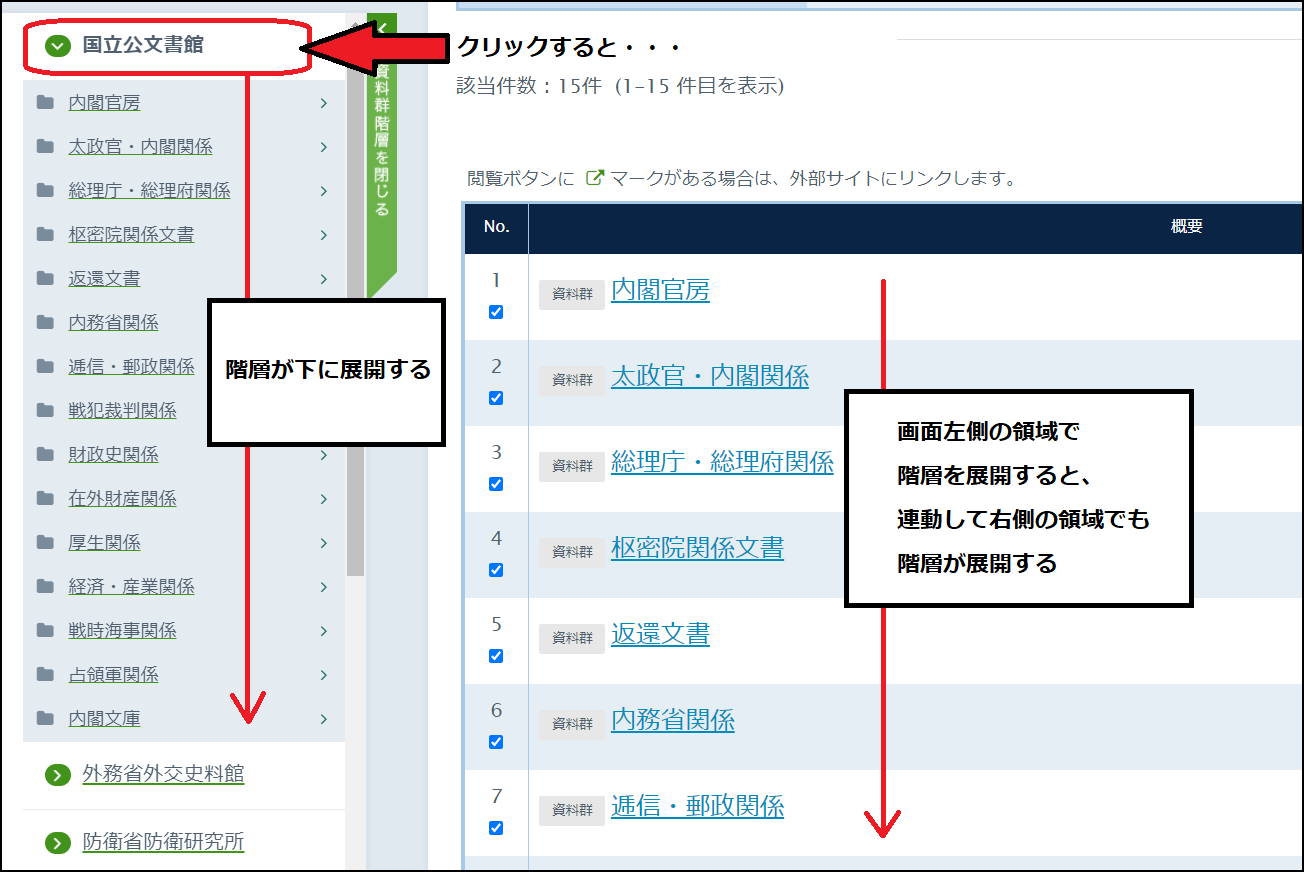
Task: Click the 資料群 badge in row No. 1
Action: [572, 294]
